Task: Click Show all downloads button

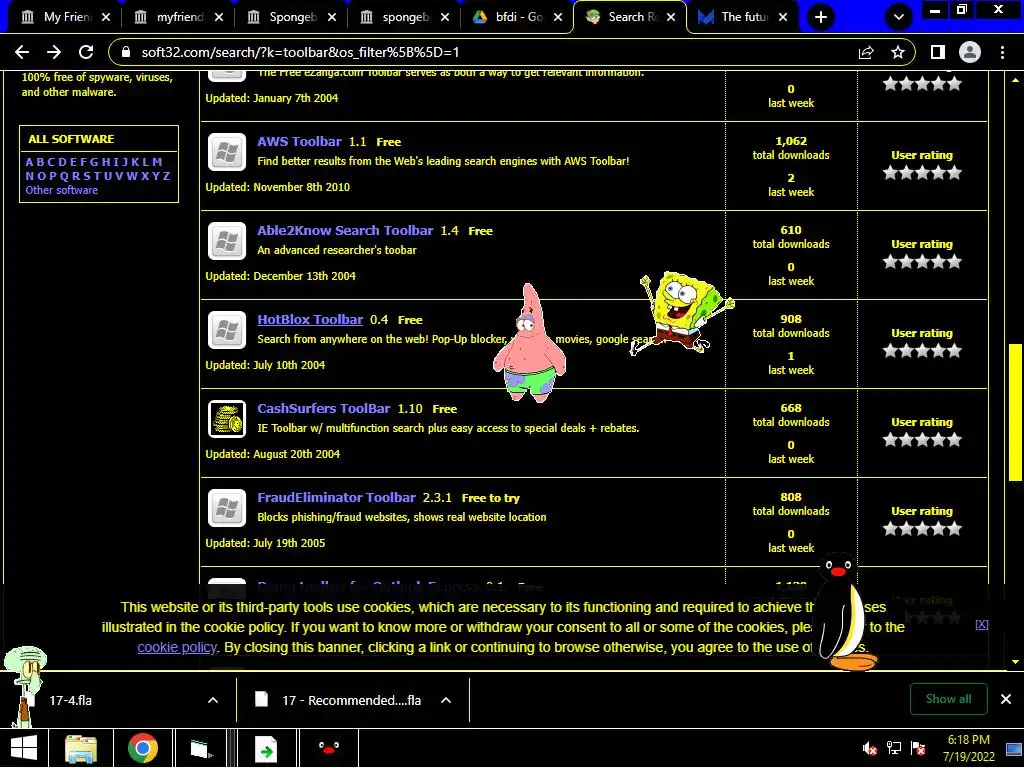Action: pos(948,699)
